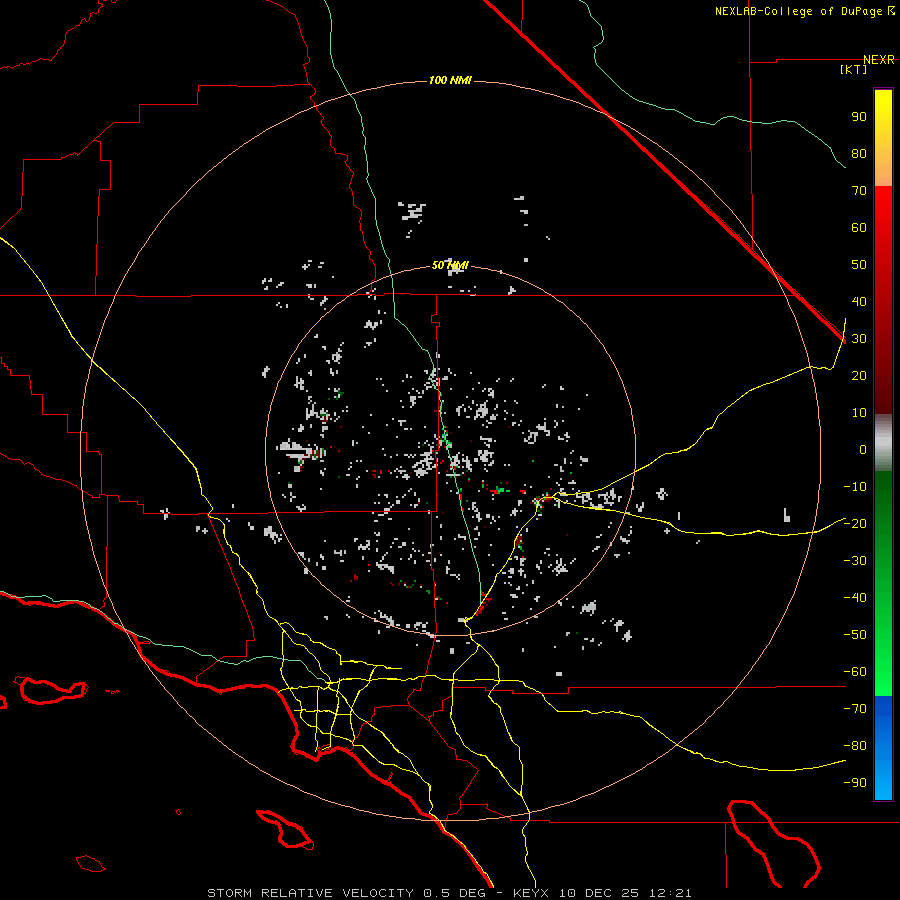This screenshot has width=900, height=900.
Task: Click the -20 value on the velocity scale
Action: [855, 523]
